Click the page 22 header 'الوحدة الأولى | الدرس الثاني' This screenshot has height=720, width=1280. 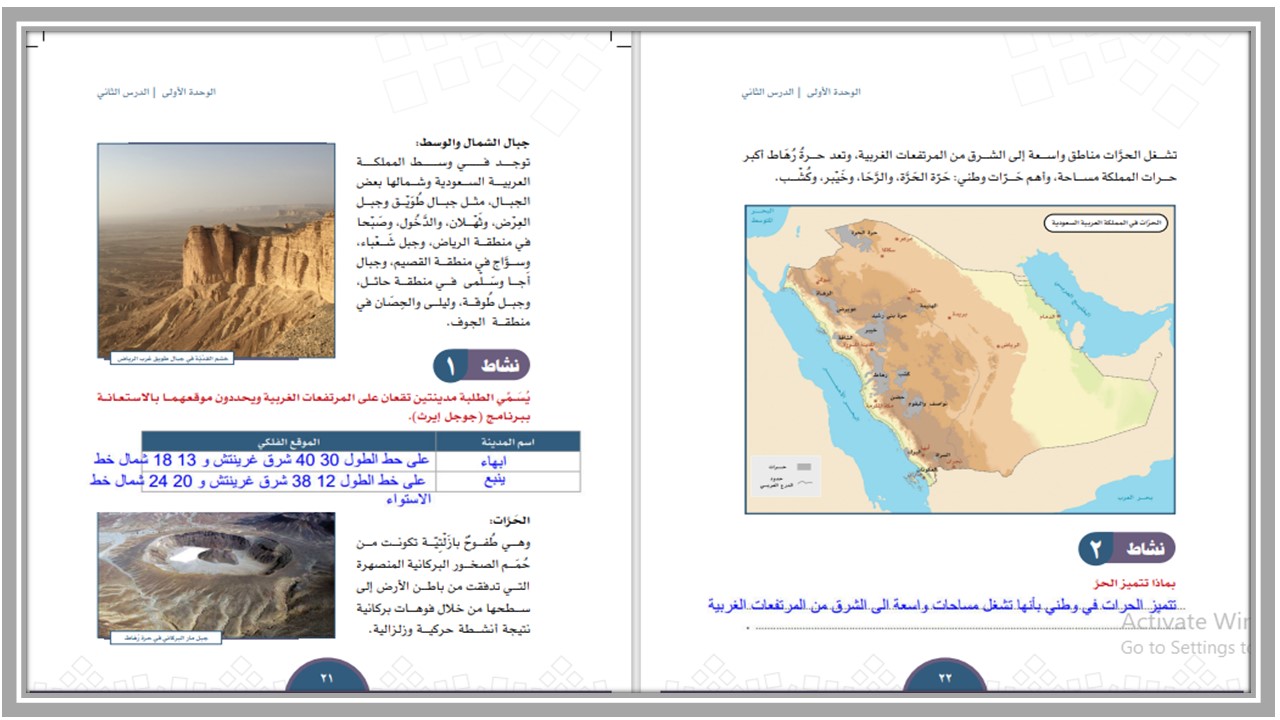click(x=801, y=92)
